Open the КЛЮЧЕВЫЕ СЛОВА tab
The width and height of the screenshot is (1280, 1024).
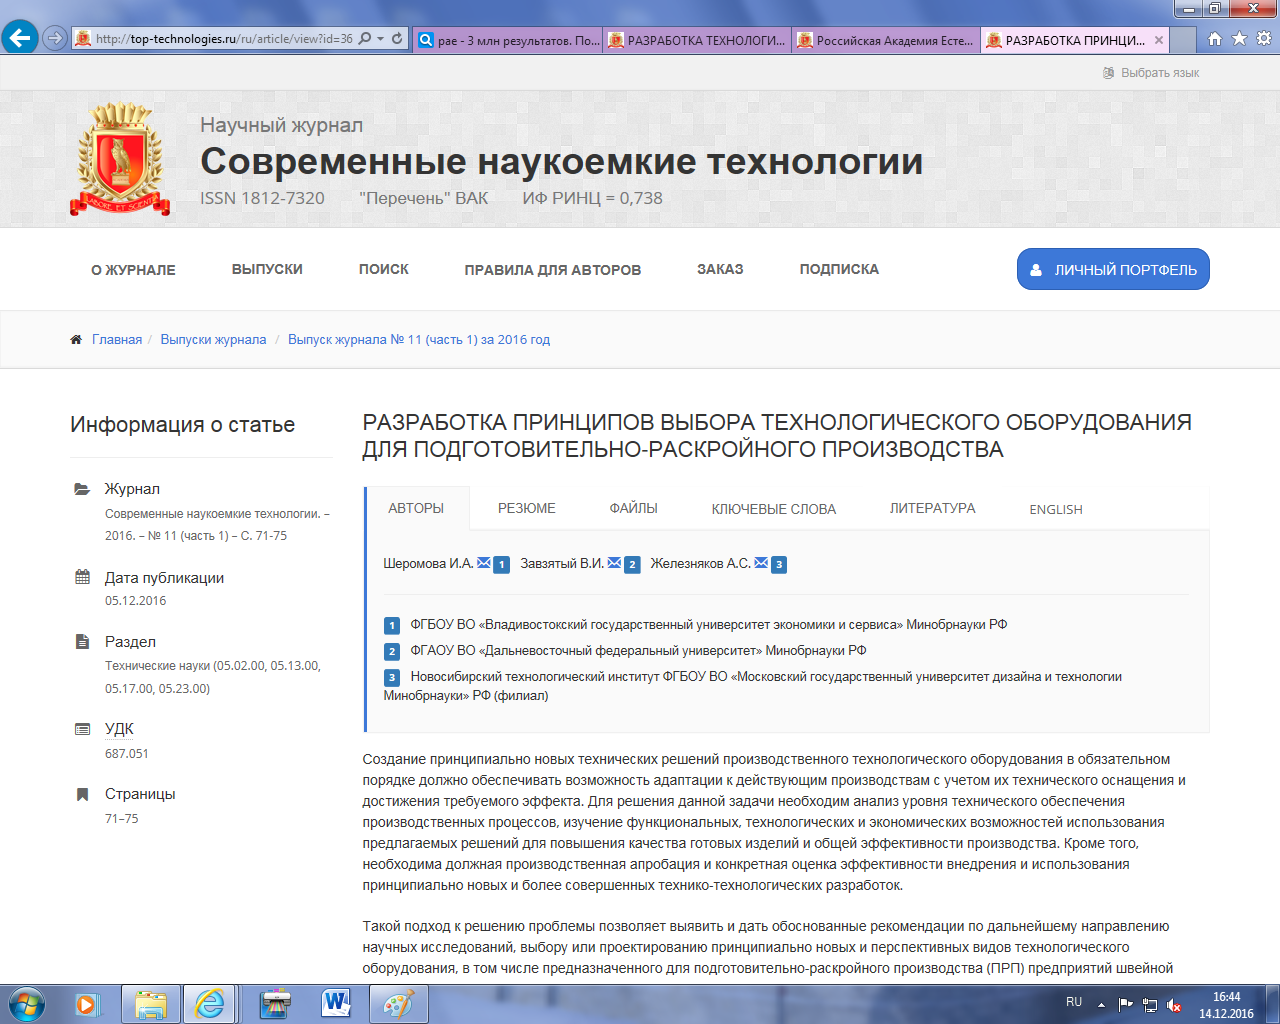coord(773,509)
